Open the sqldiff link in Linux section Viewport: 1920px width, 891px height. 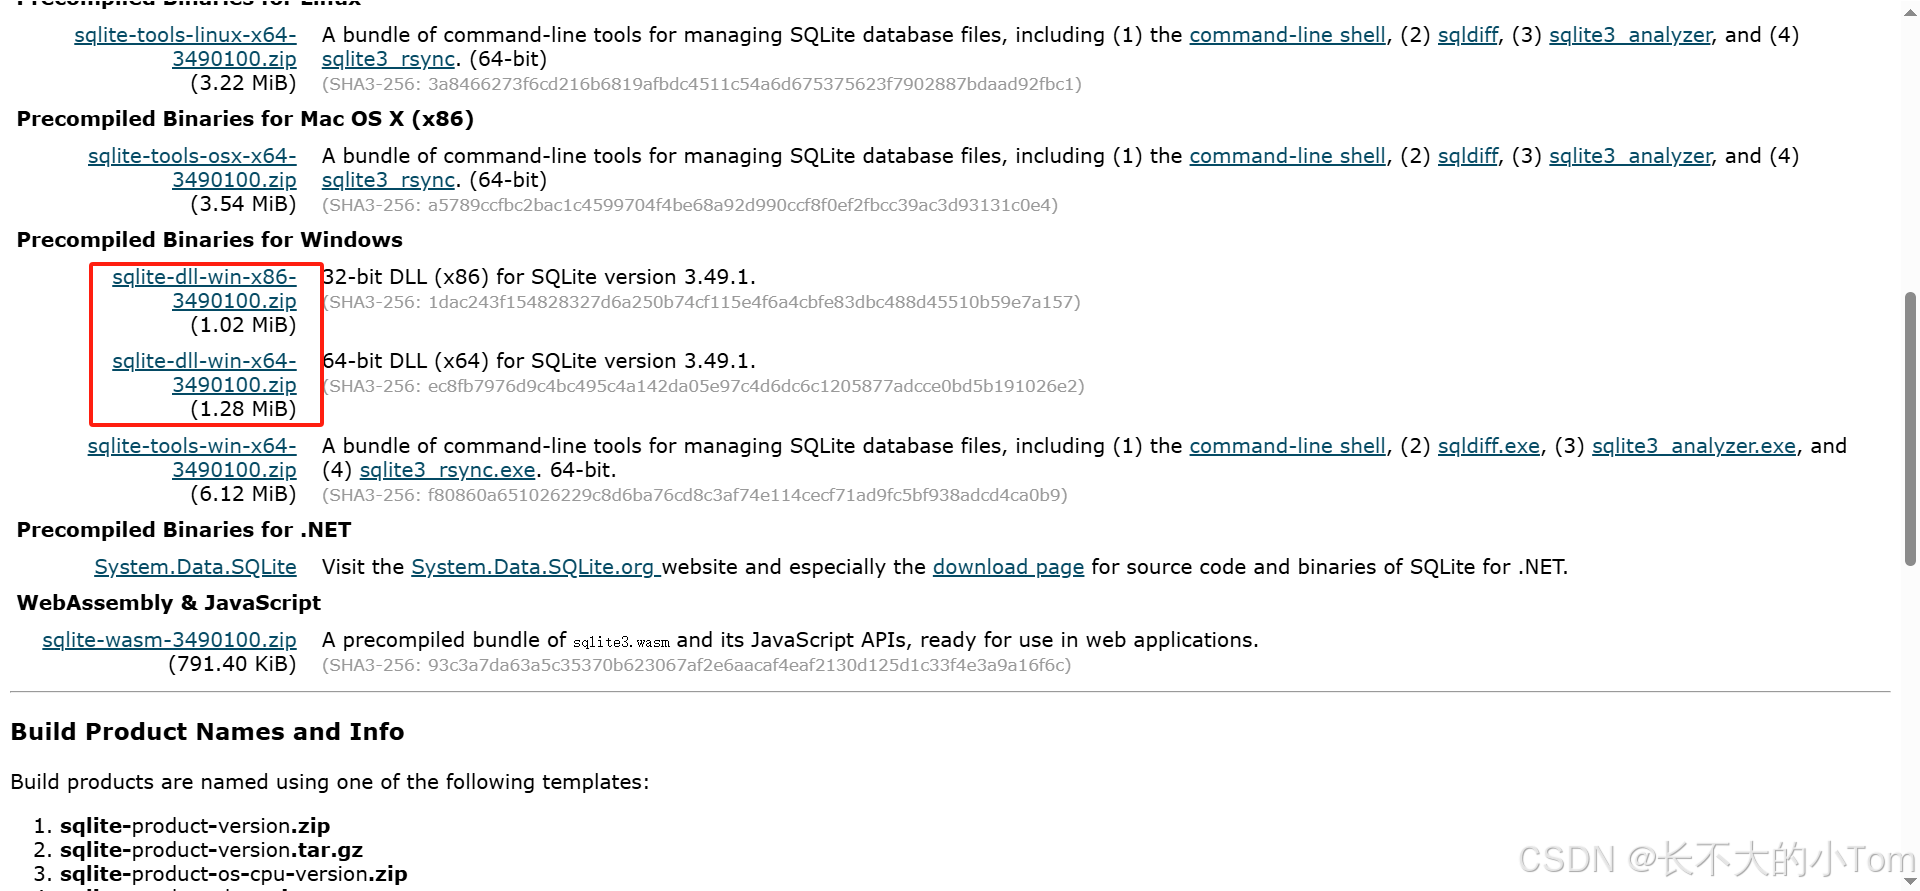point(1467,34)
